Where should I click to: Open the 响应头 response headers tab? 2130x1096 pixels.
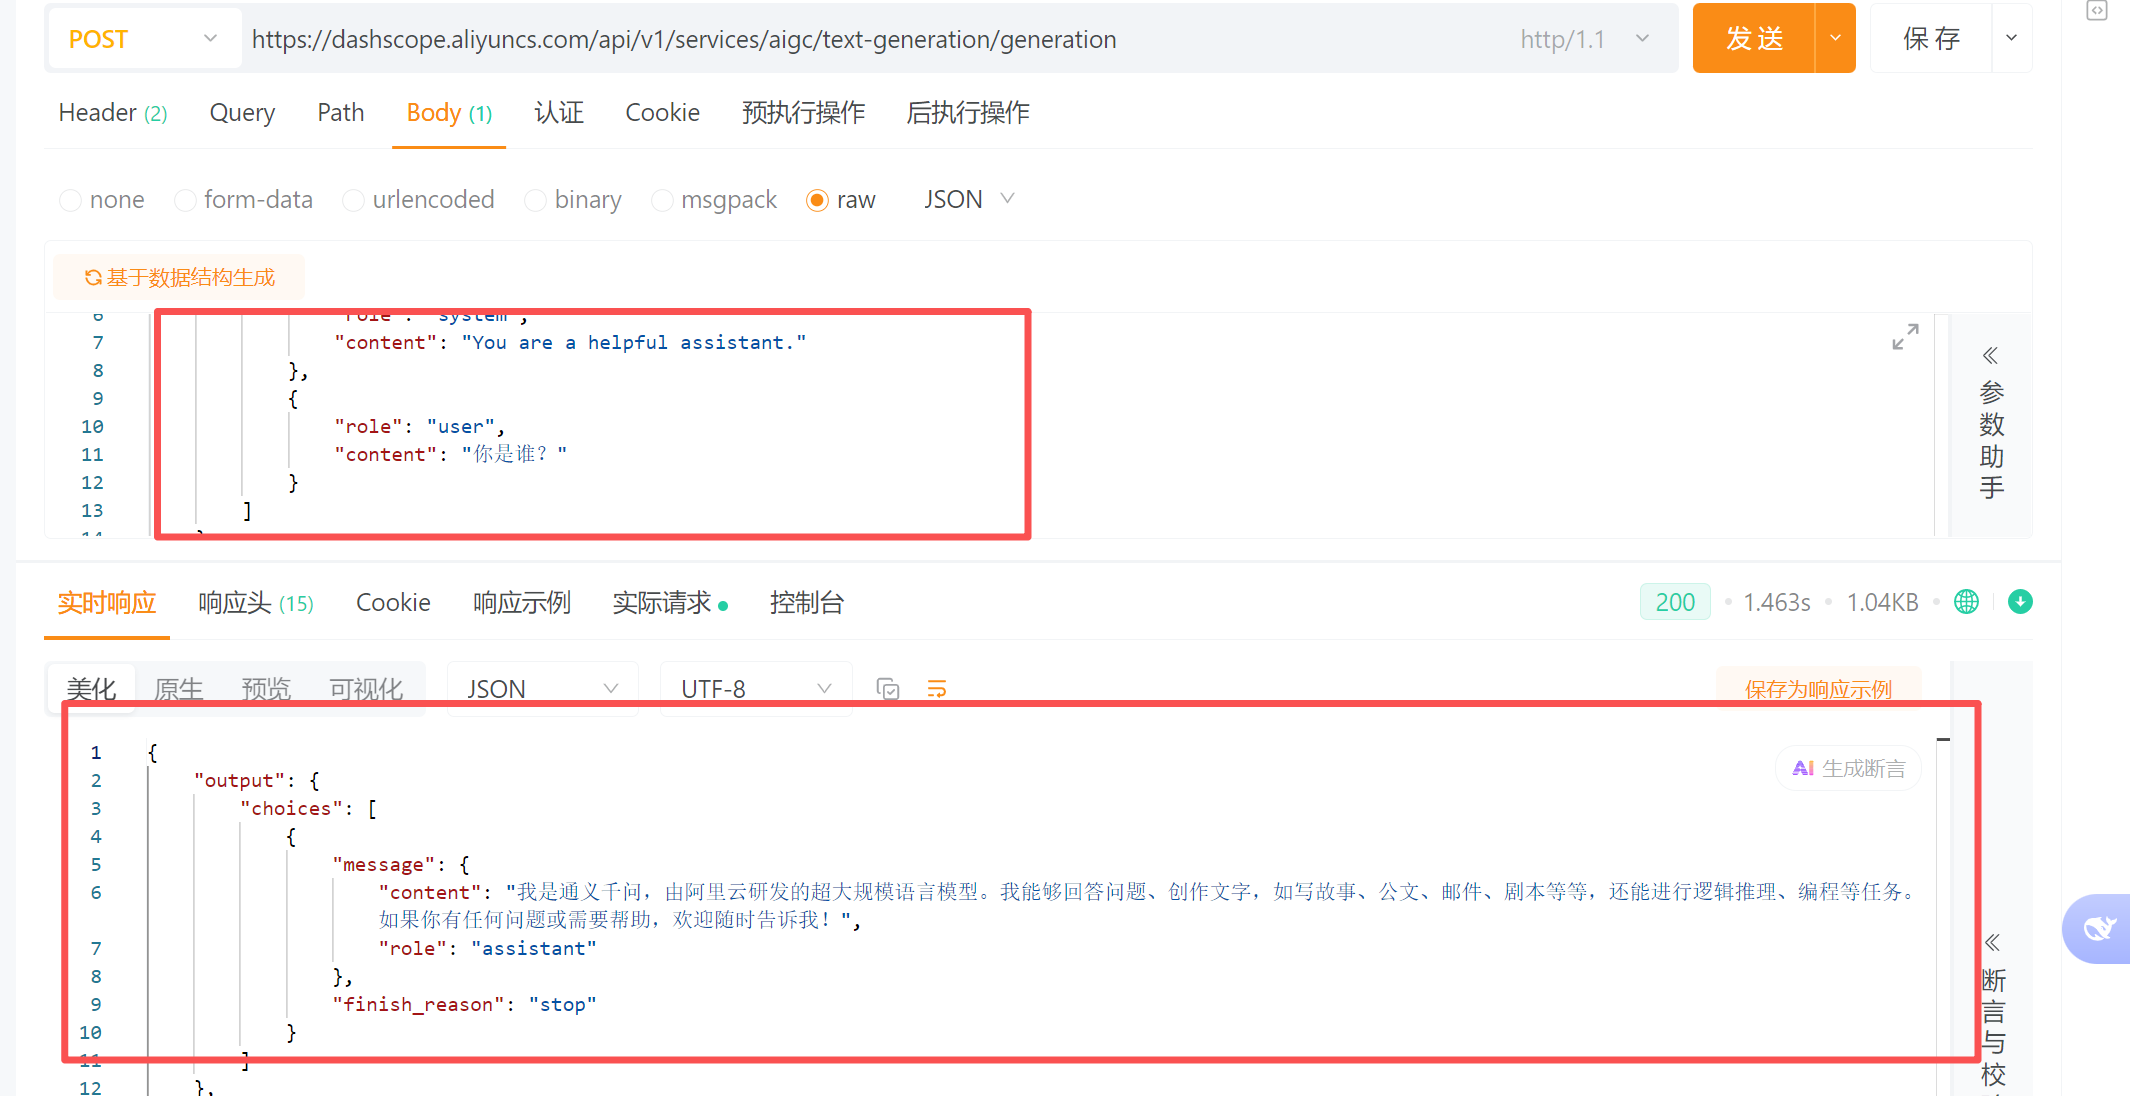255,603
